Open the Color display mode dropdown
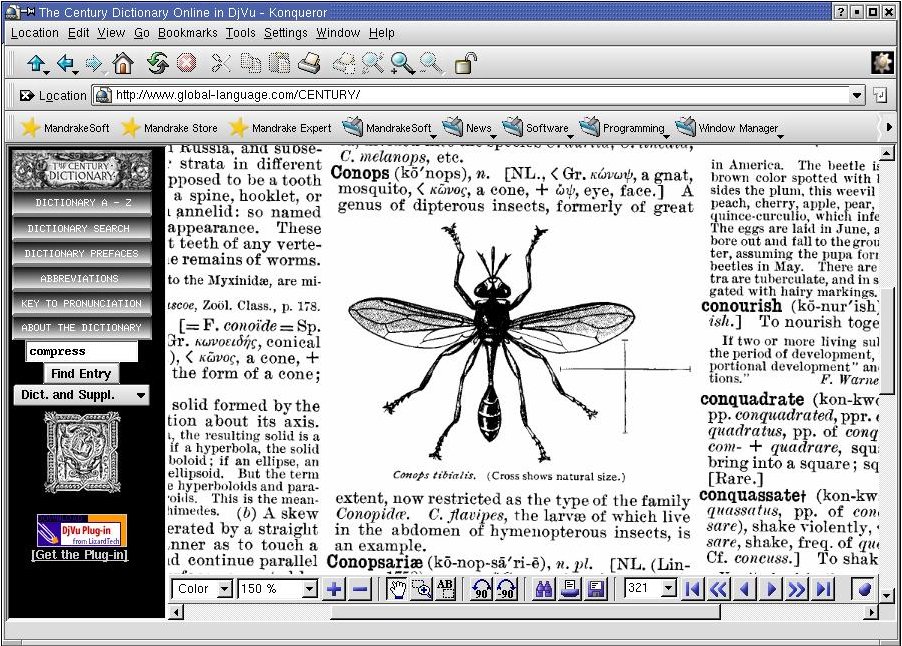 [224, 589]
